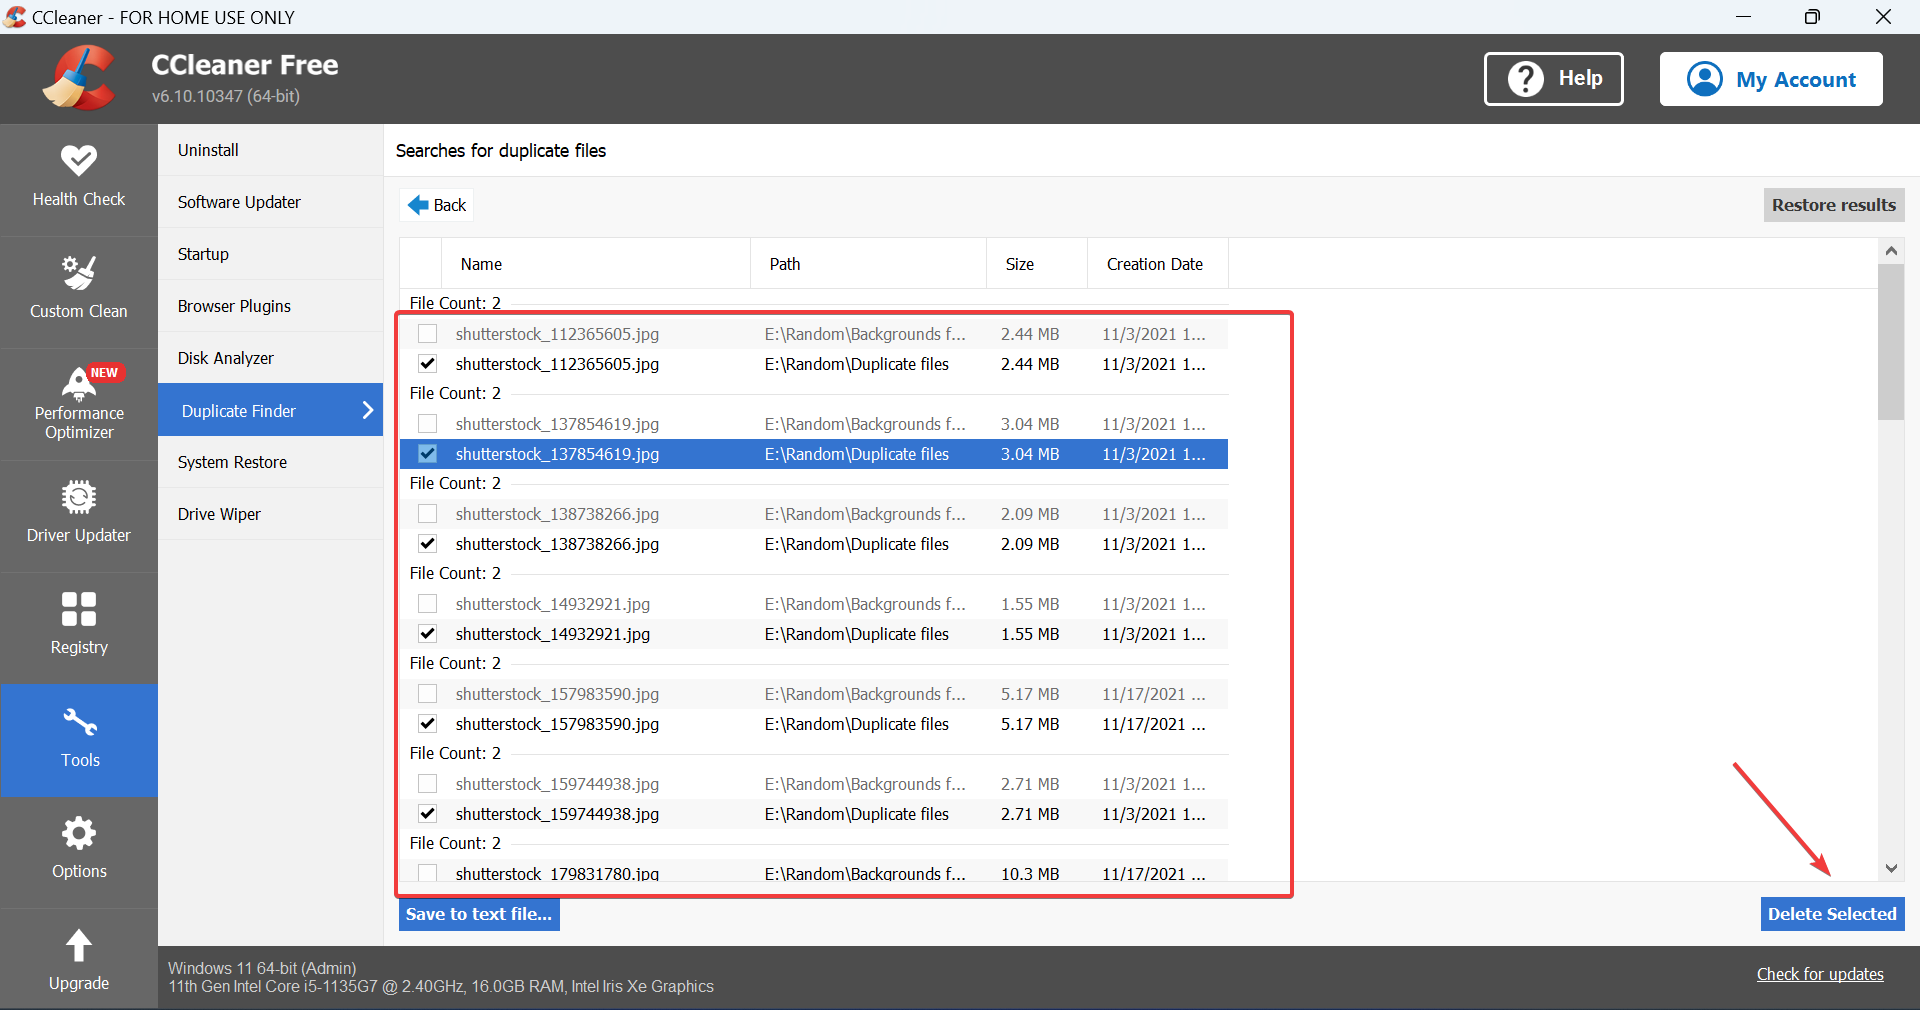Click the results list scrollbar thumb
The height and width of the screenshot is (1010, 1920).
click(1891, 342)
